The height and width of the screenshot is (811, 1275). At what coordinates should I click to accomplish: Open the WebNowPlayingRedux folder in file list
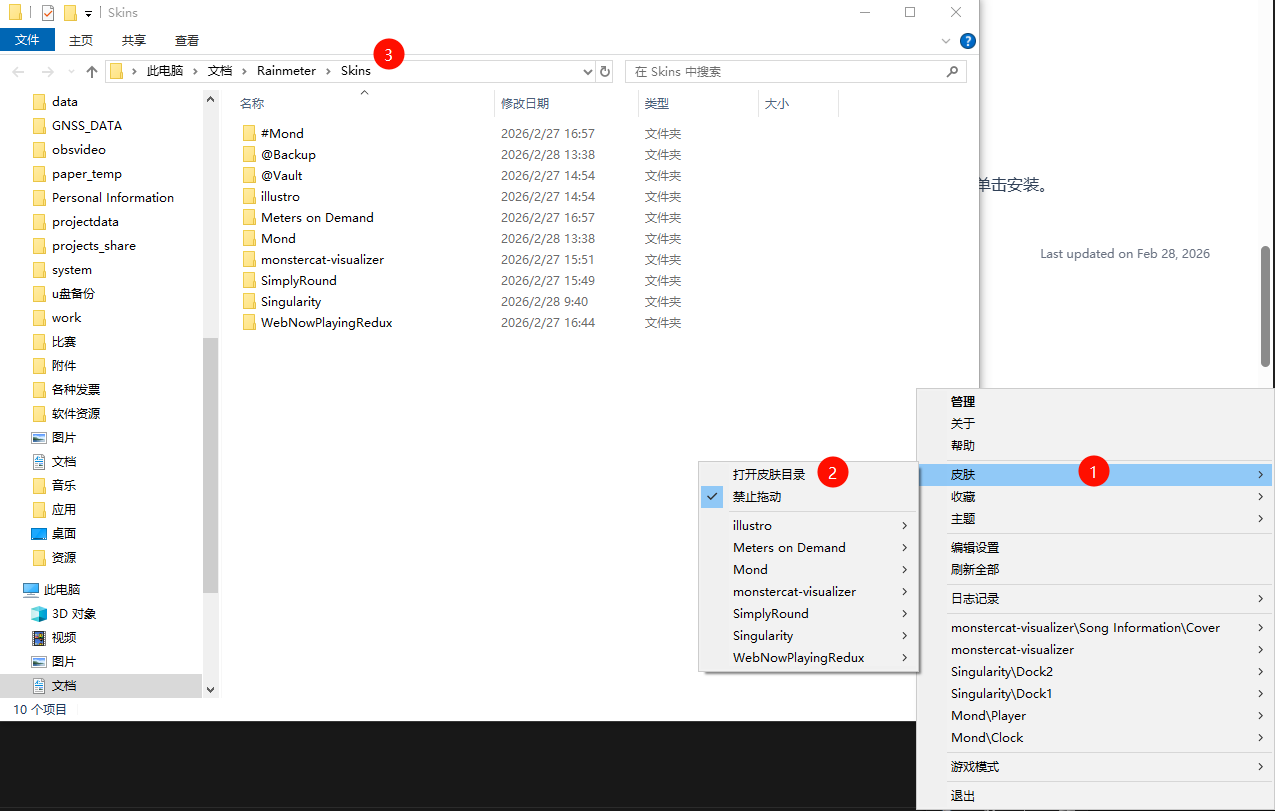click(326, 323)
